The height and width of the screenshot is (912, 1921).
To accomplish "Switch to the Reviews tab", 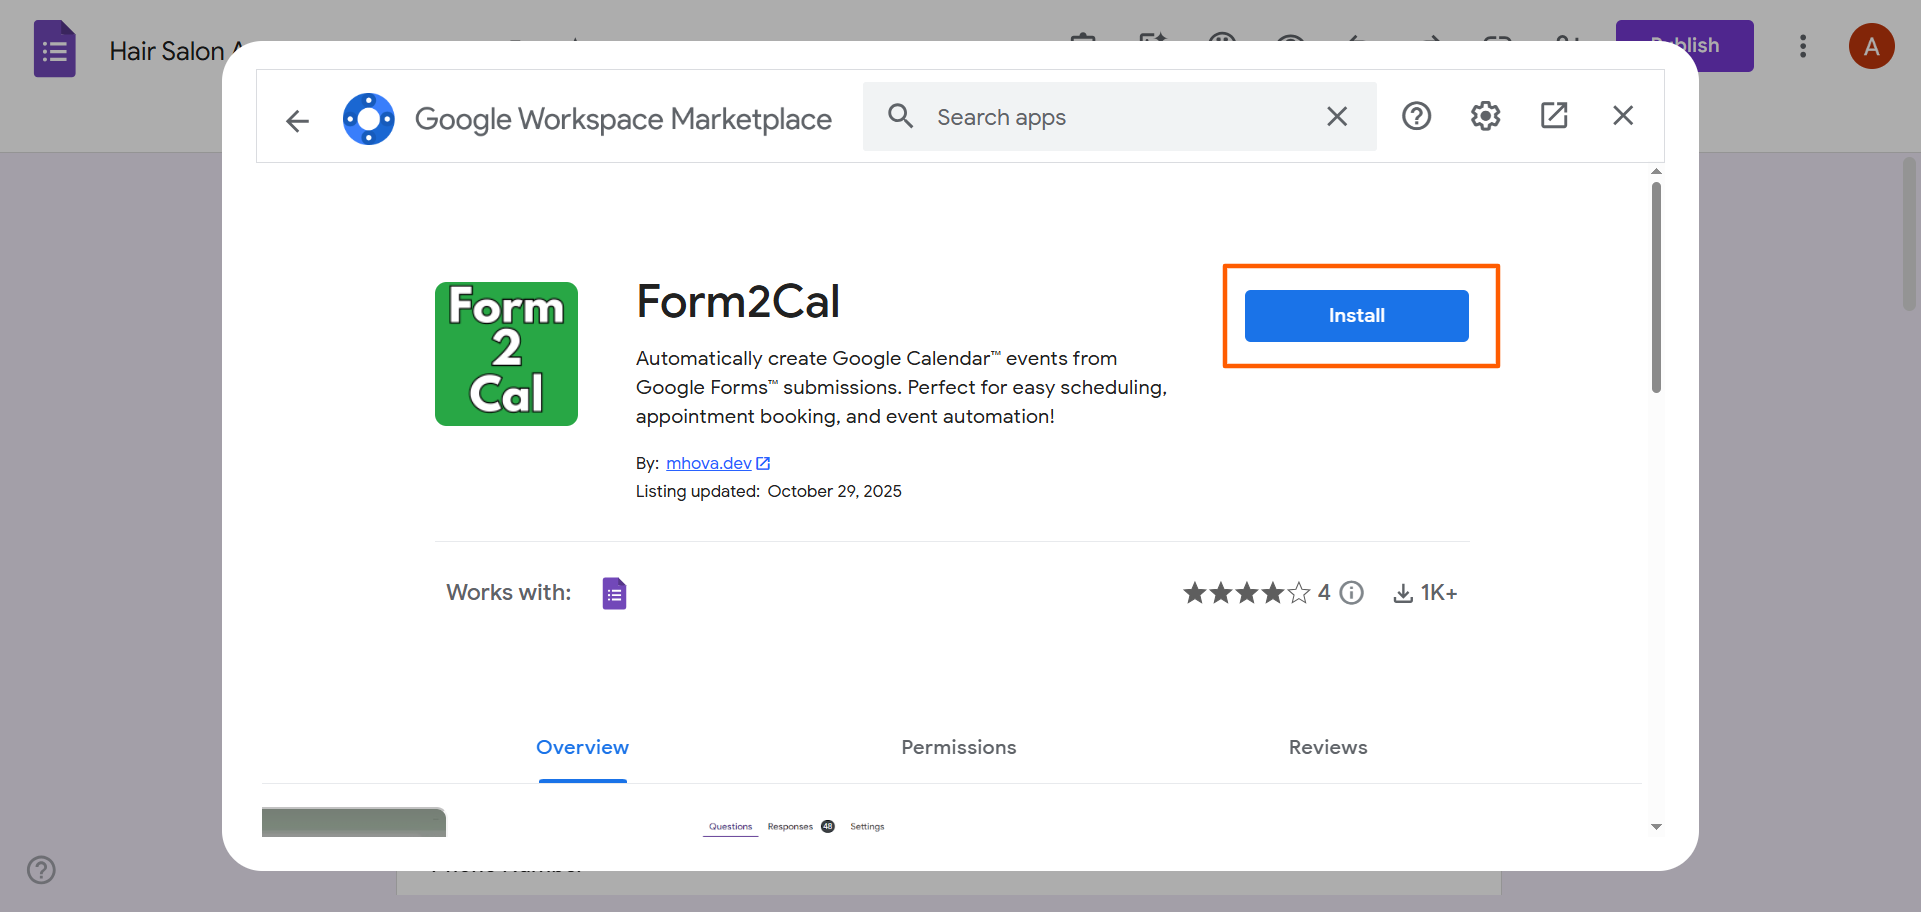I will click(x=1327, y=747).
